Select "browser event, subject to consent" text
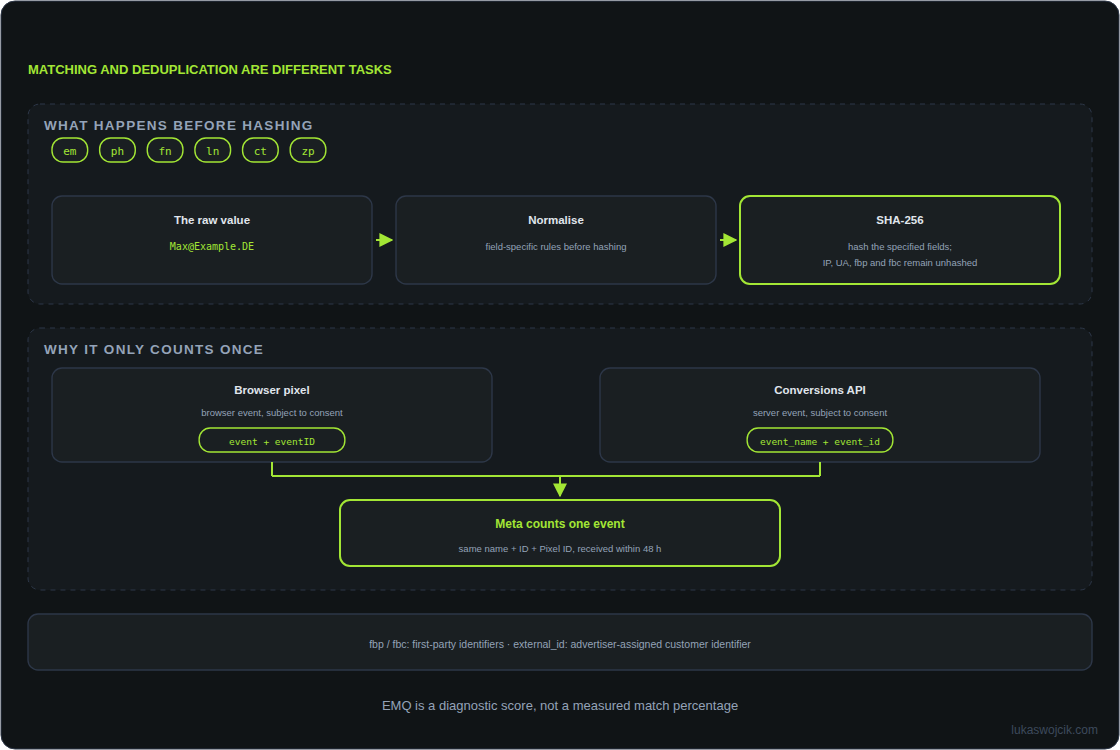 pos(272,413)
